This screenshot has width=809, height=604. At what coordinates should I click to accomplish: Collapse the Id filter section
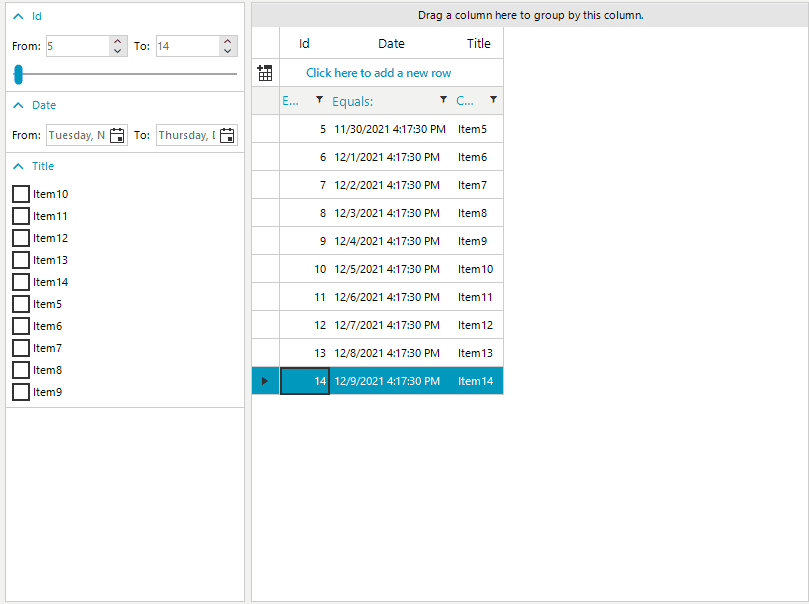(17, 16)
